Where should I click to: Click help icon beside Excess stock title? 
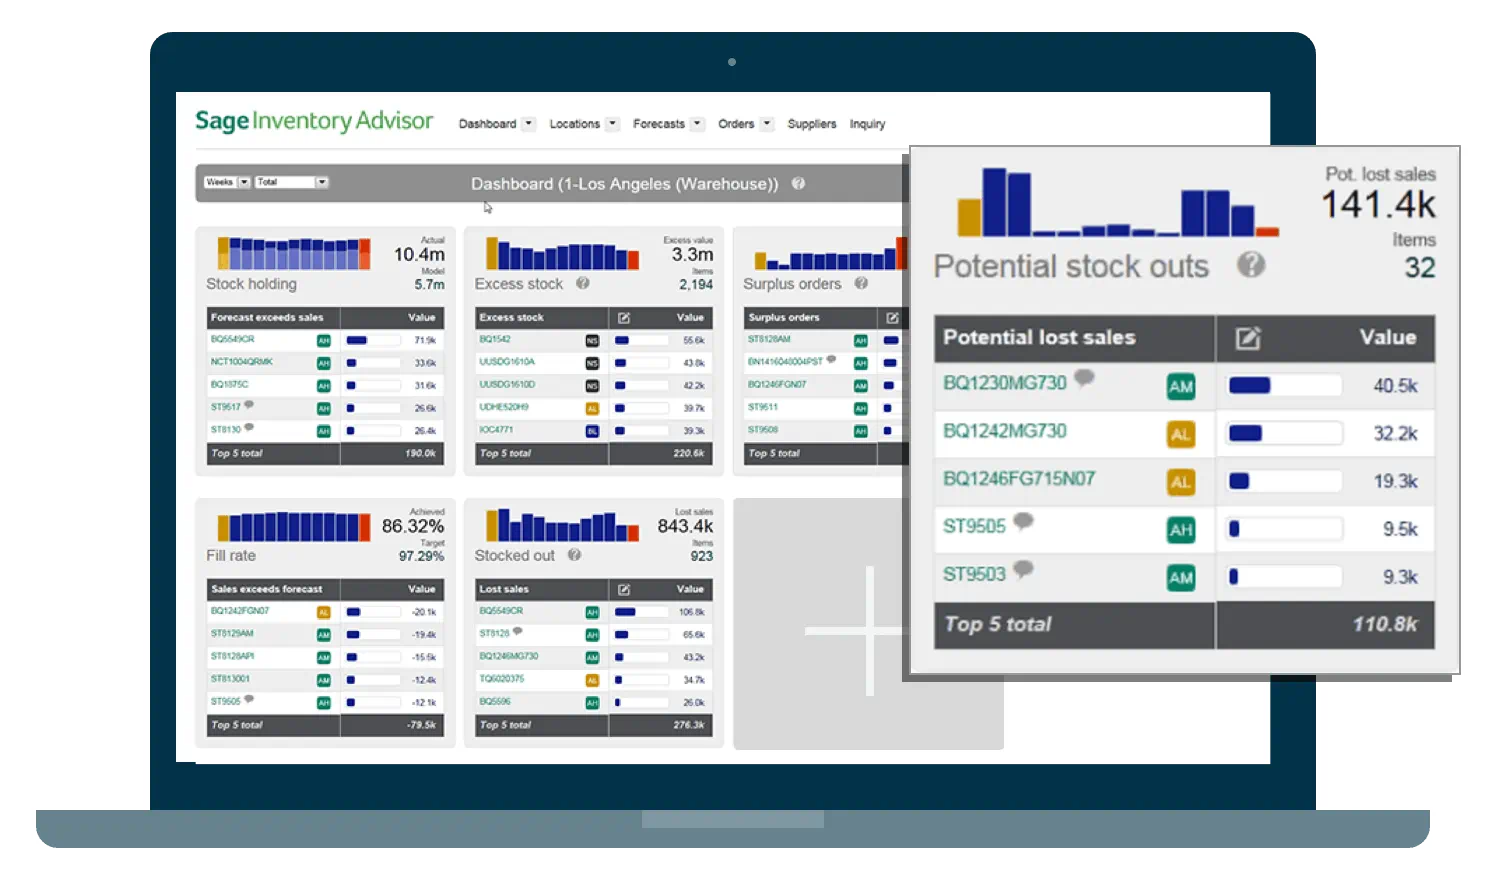pos(582,284)
